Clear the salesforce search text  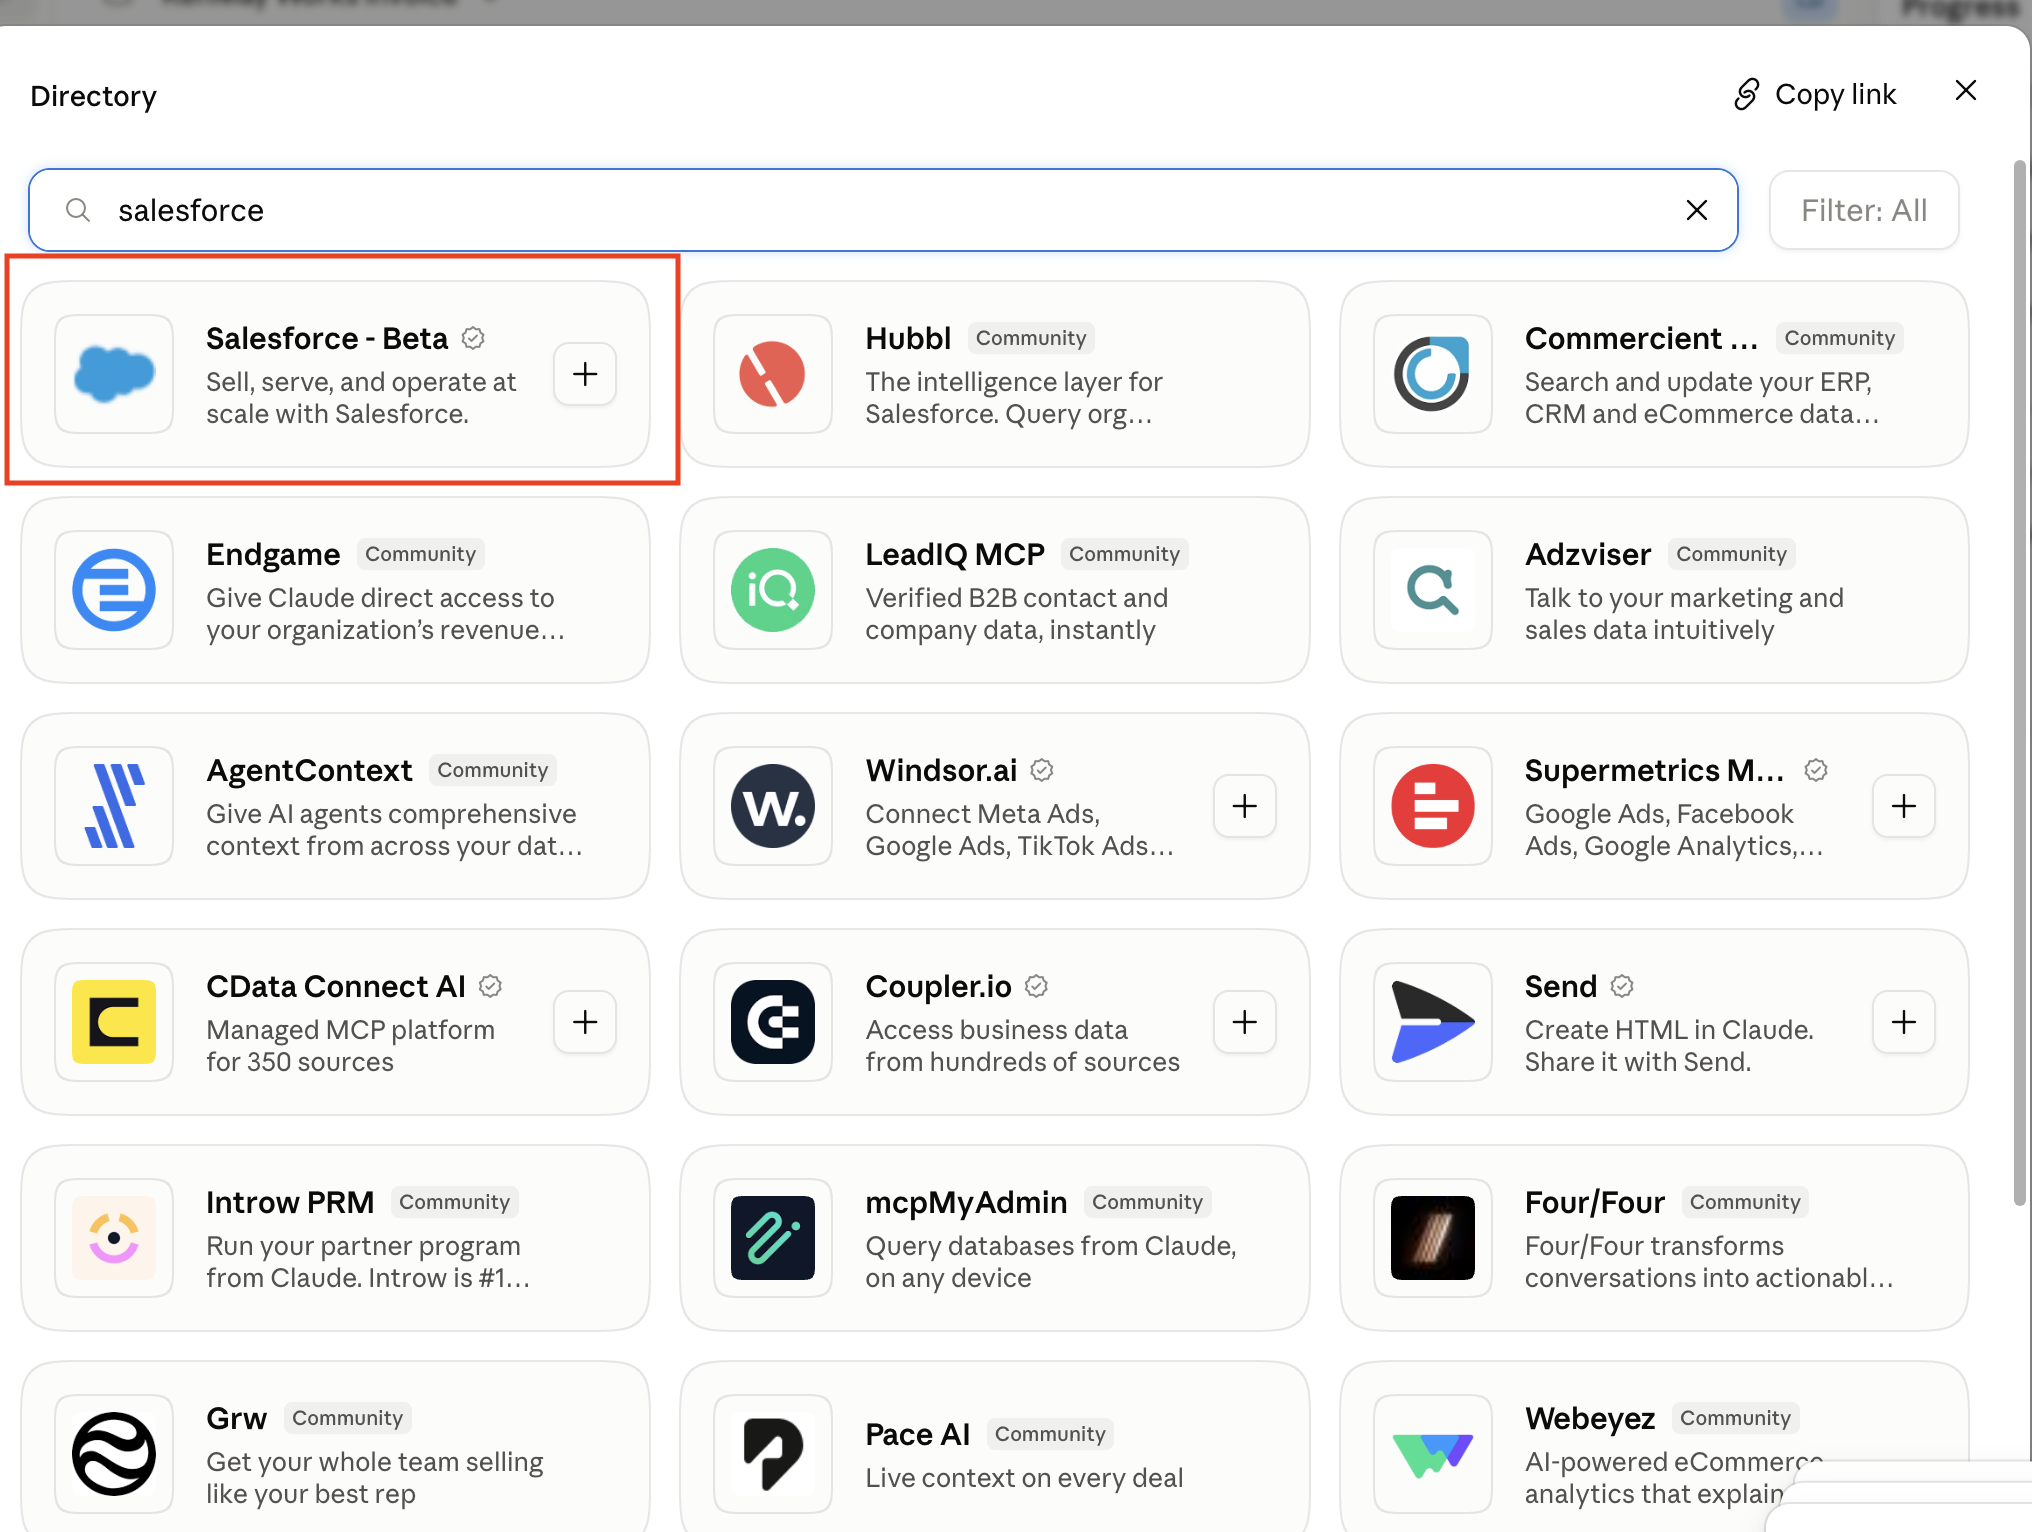1696,210
